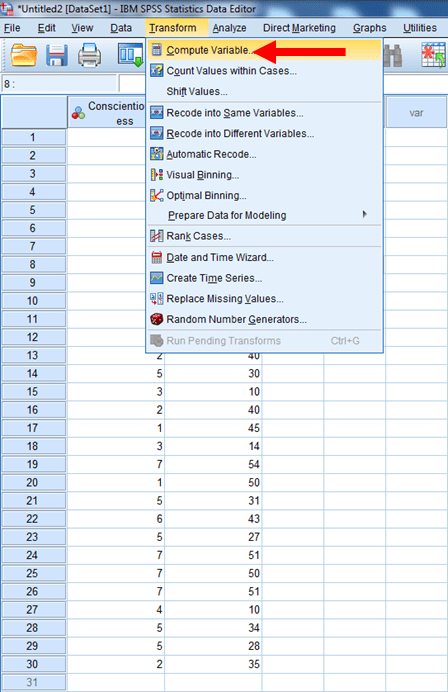Click the Count Values within Cases icon
Screen dimensions: 448x692
(156, 71)
